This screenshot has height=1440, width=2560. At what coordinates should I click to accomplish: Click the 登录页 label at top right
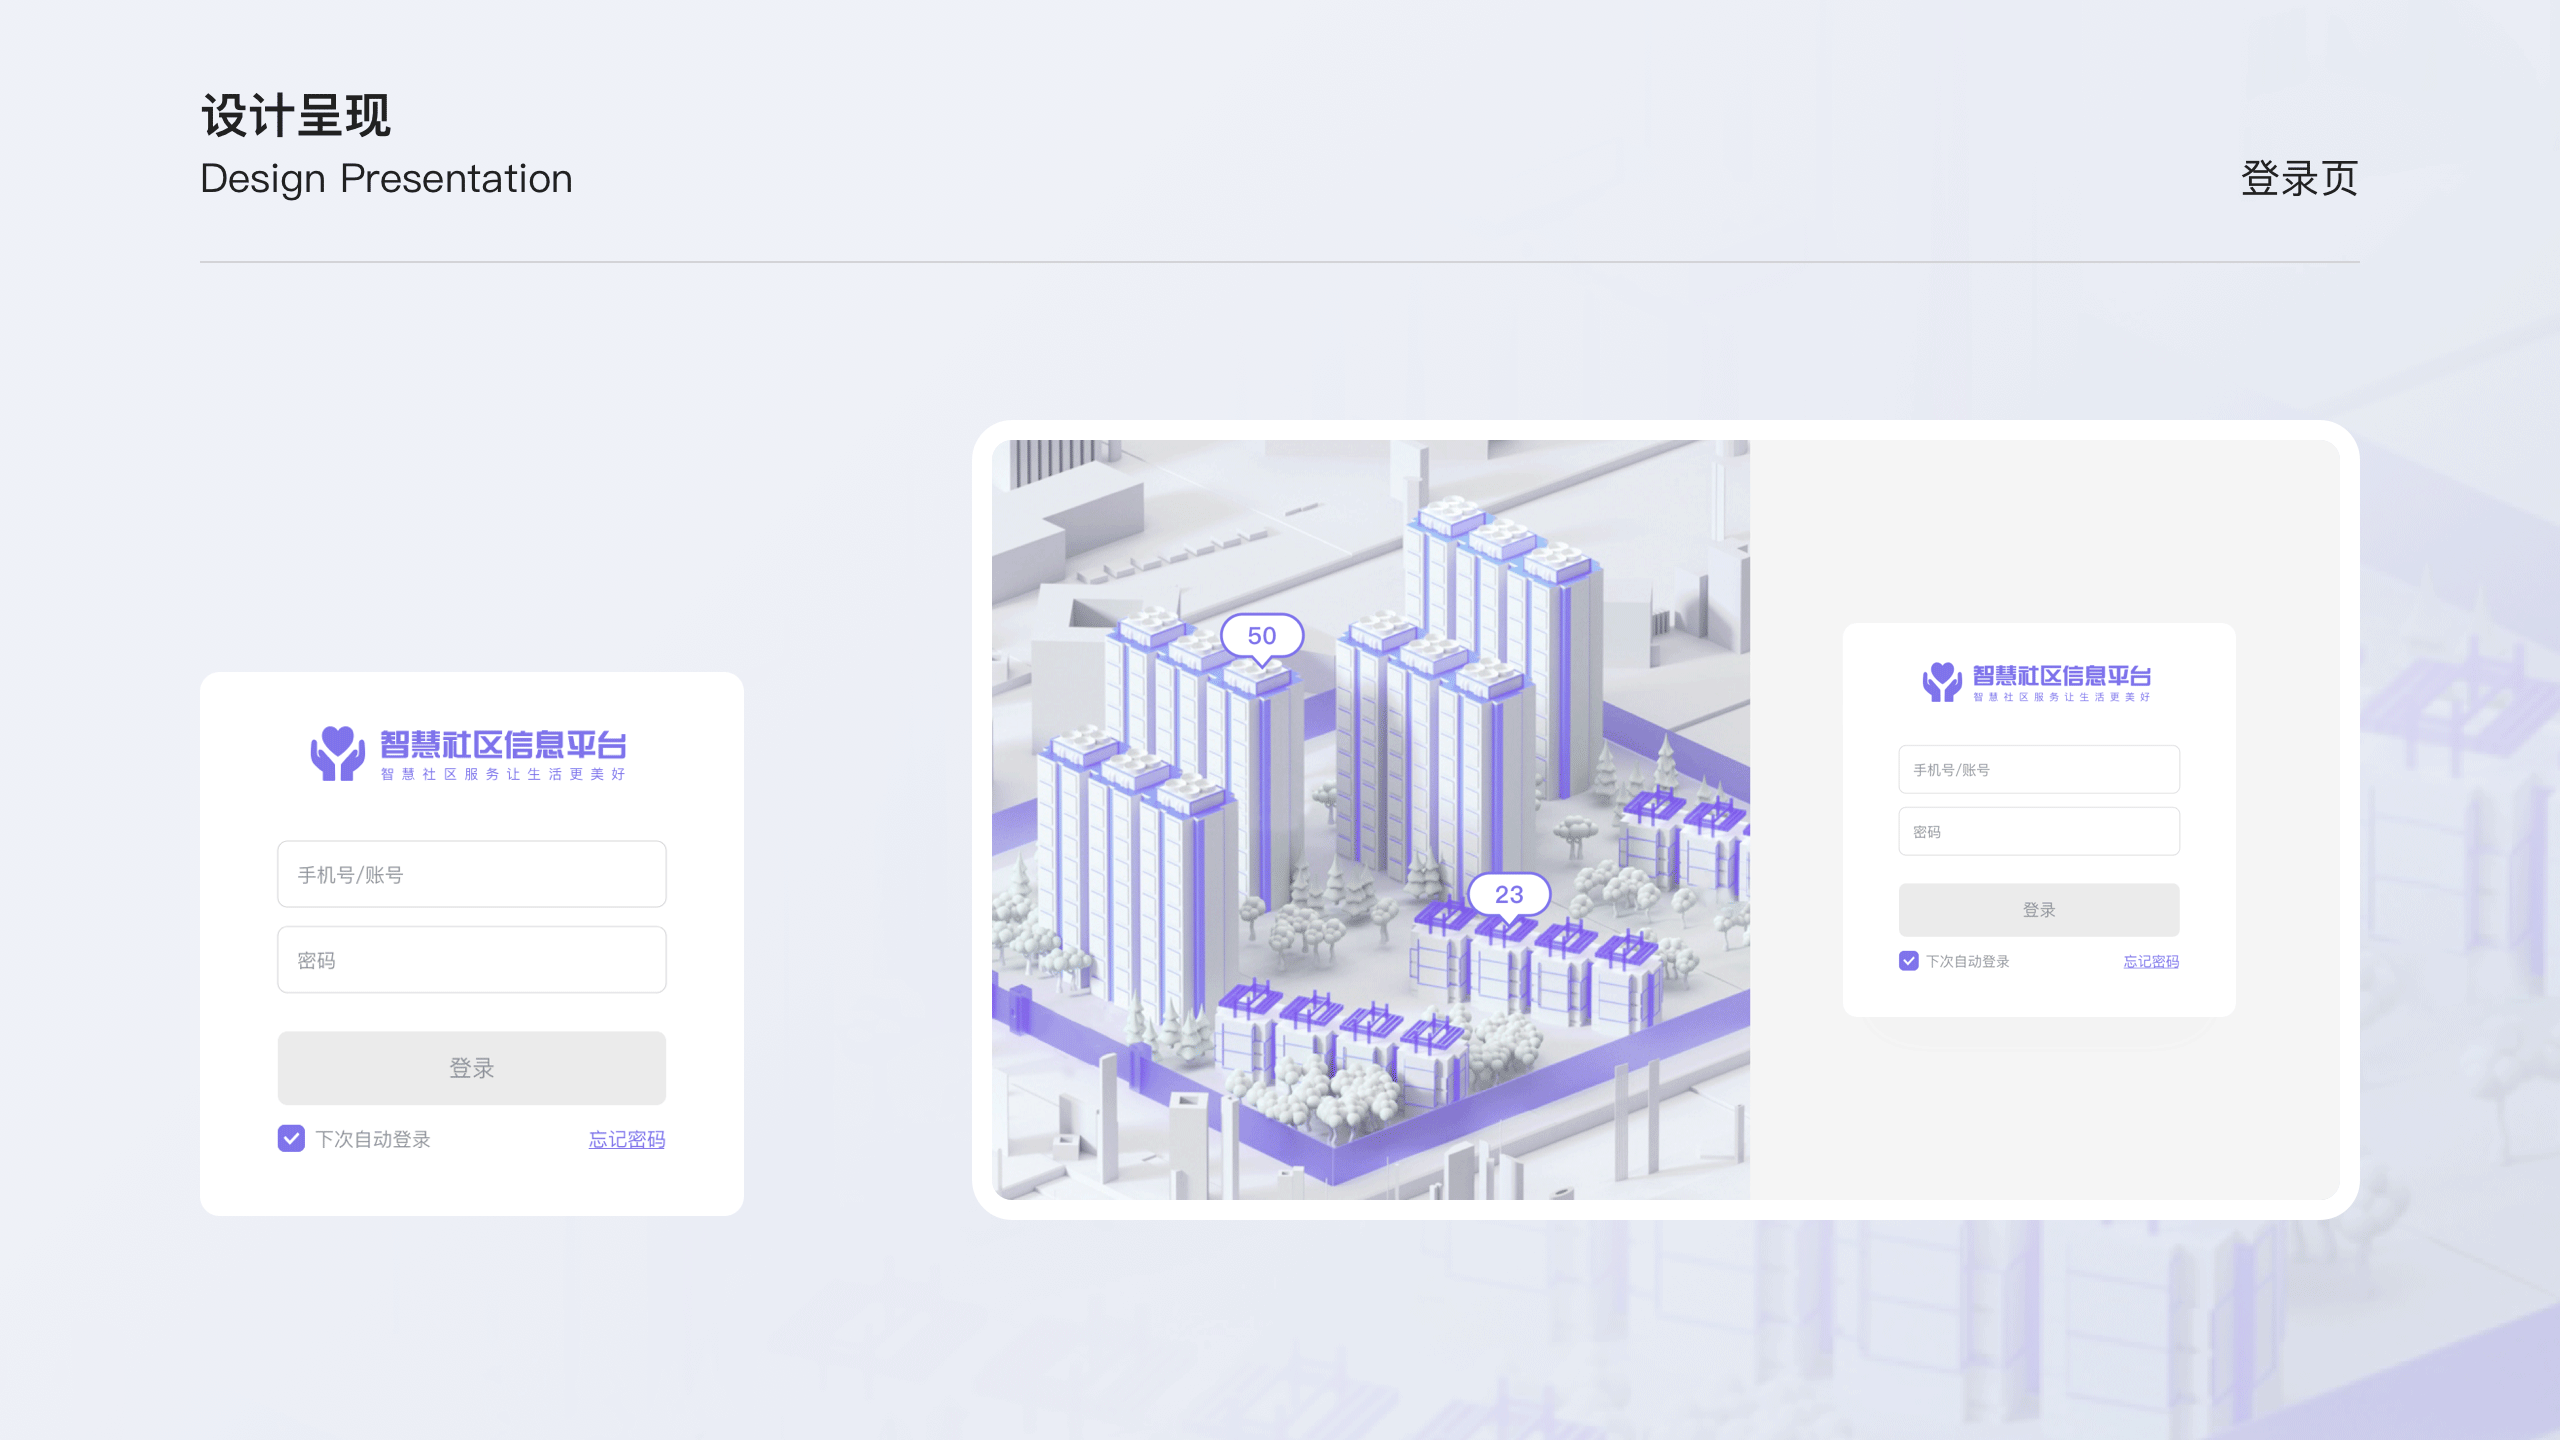point(2299,179)
